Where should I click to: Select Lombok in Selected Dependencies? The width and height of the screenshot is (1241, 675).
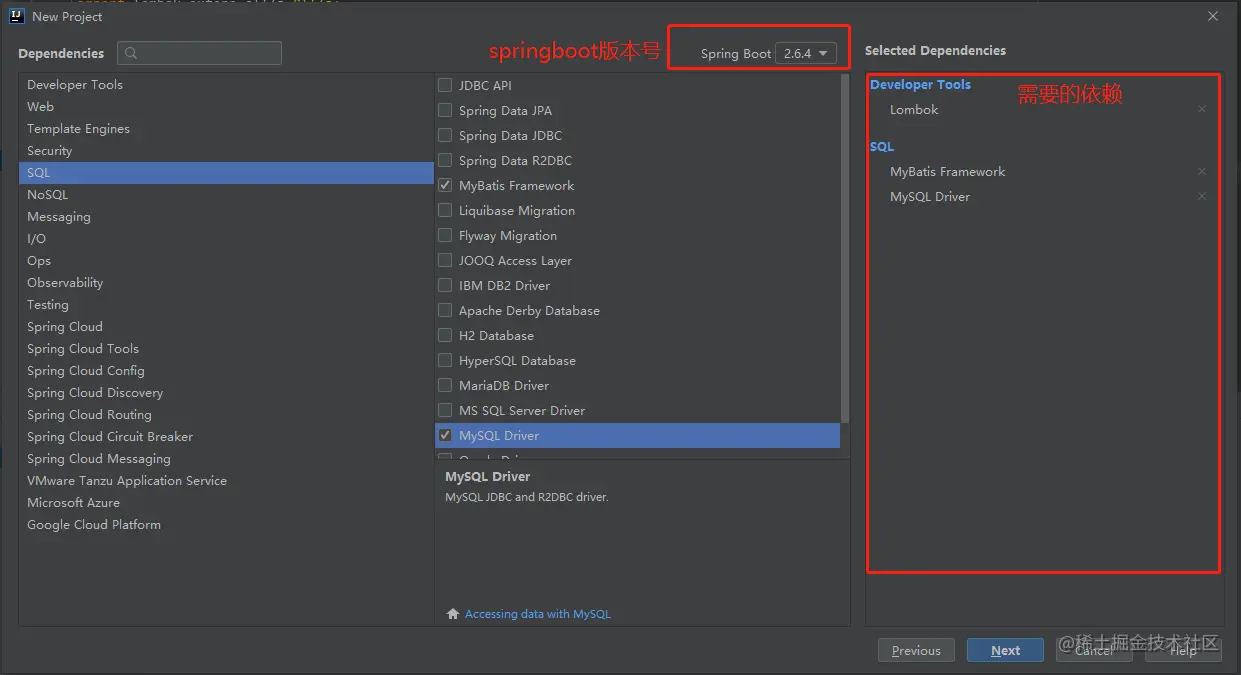(x=914, y=109)
